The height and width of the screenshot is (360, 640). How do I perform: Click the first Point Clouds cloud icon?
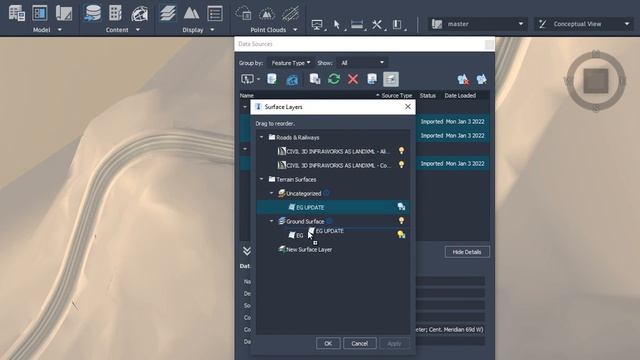click(243, 13)
